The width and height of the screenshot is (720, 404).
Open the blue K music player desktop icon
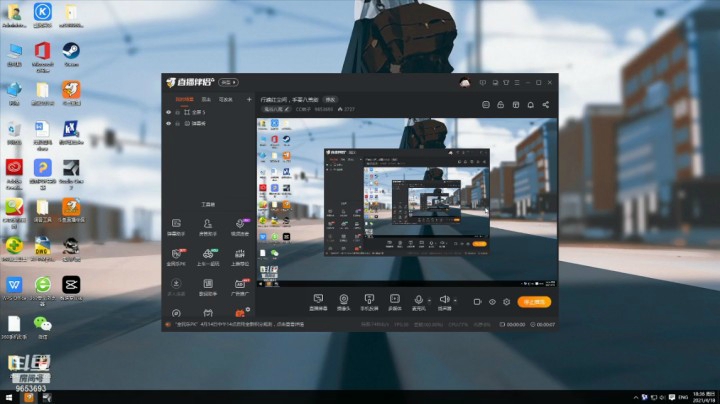point(43,15)
